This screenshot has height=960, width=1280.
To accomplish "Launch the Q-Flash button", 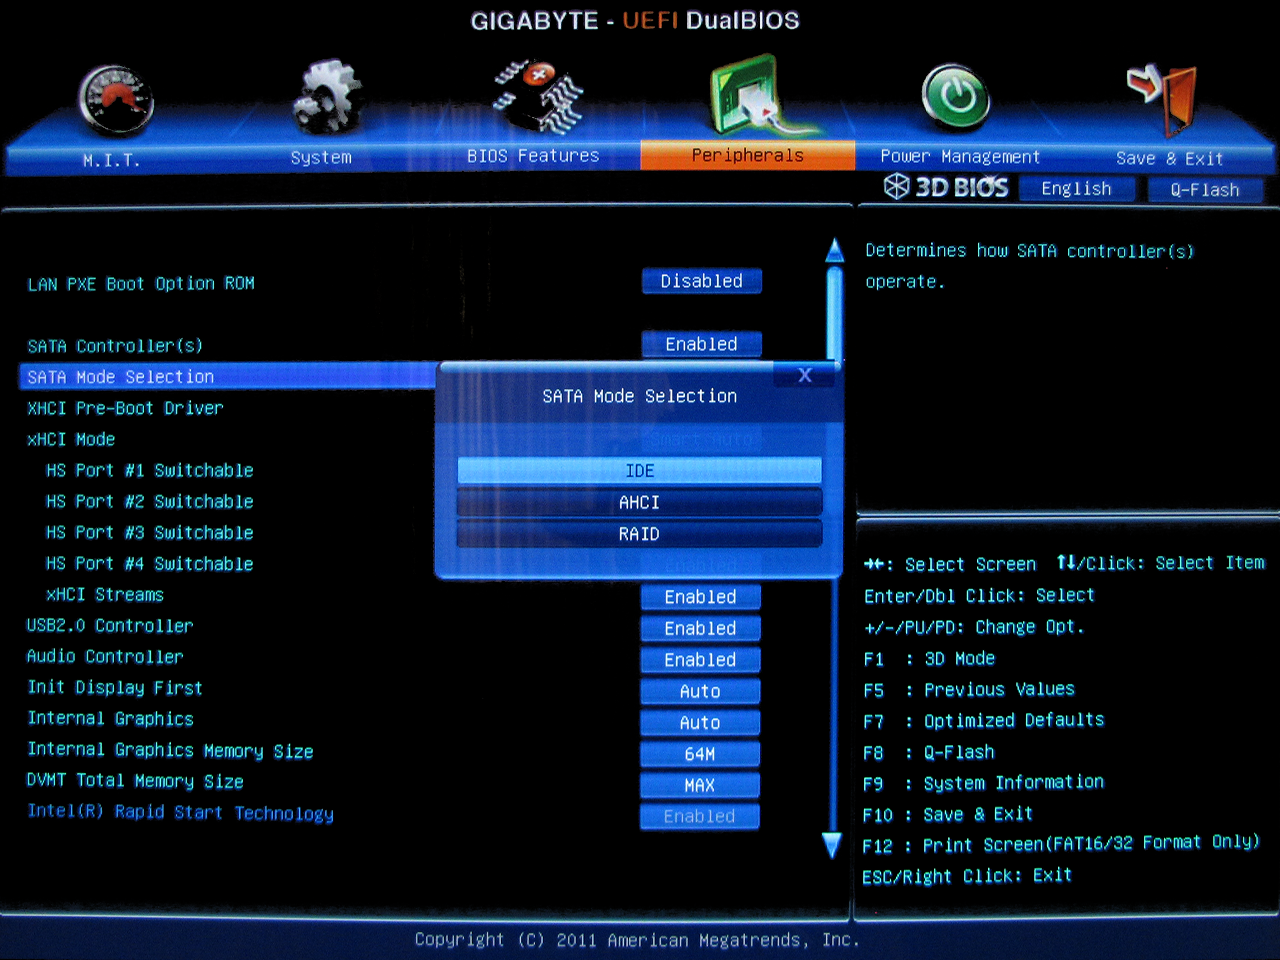I will coord(1205,189).
